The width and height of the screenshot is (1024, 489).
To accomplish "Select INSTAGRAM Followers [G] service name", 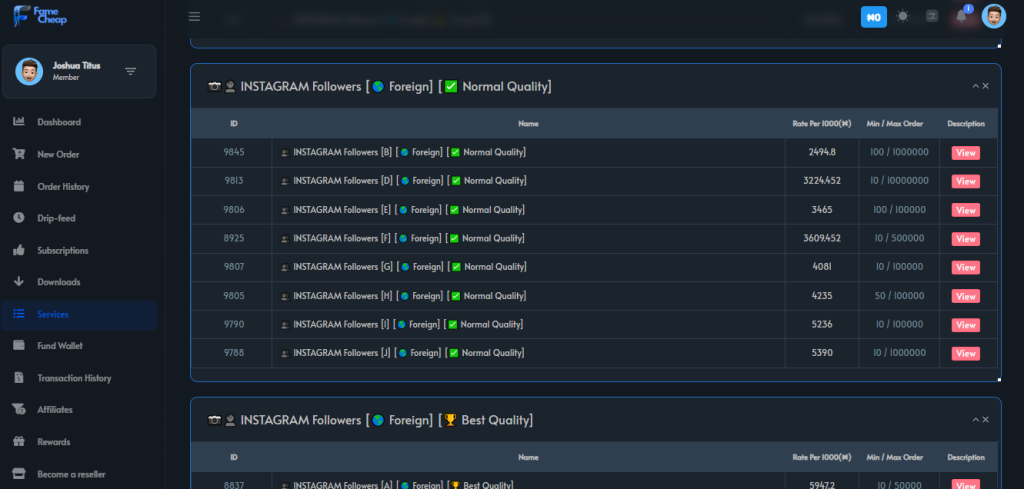I will tap(403, 267).
